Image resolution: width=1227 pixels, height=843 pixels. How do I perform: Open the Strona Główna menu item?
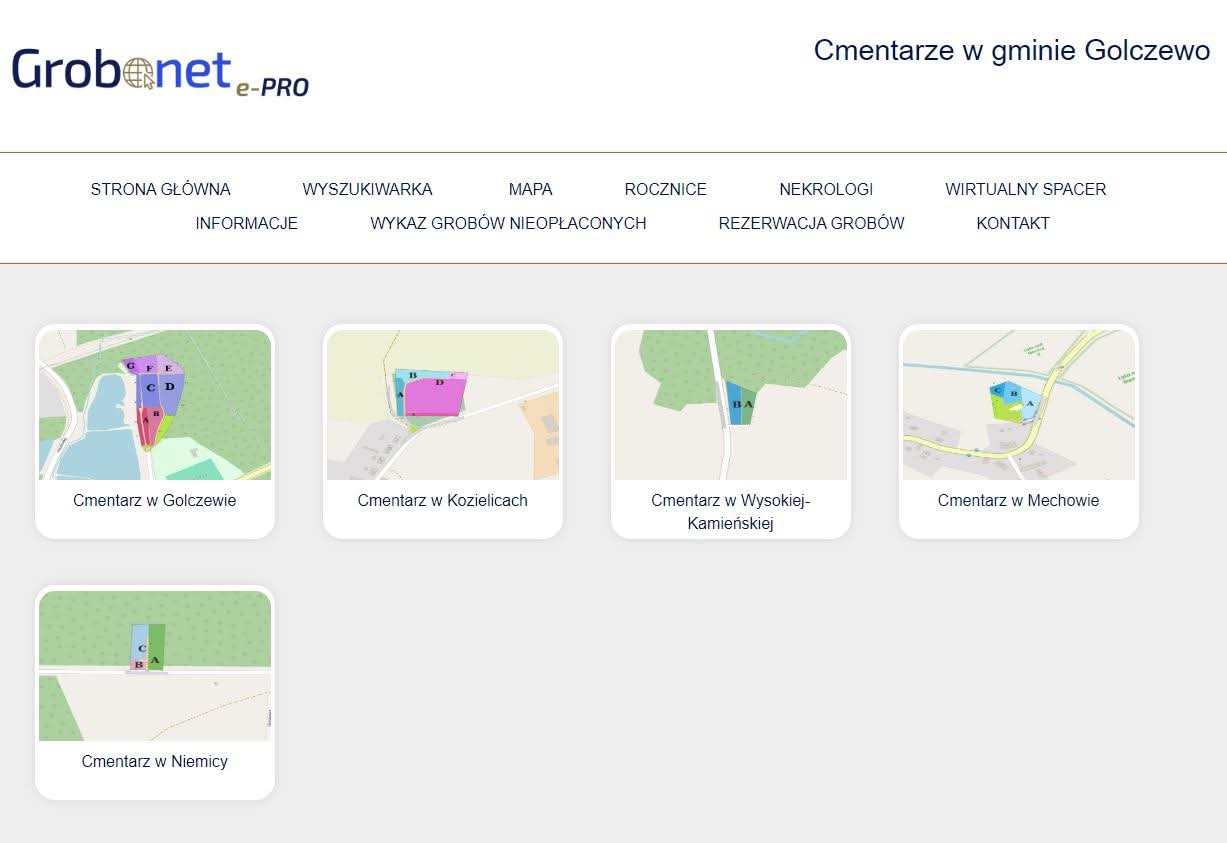(x=160, y=189)
